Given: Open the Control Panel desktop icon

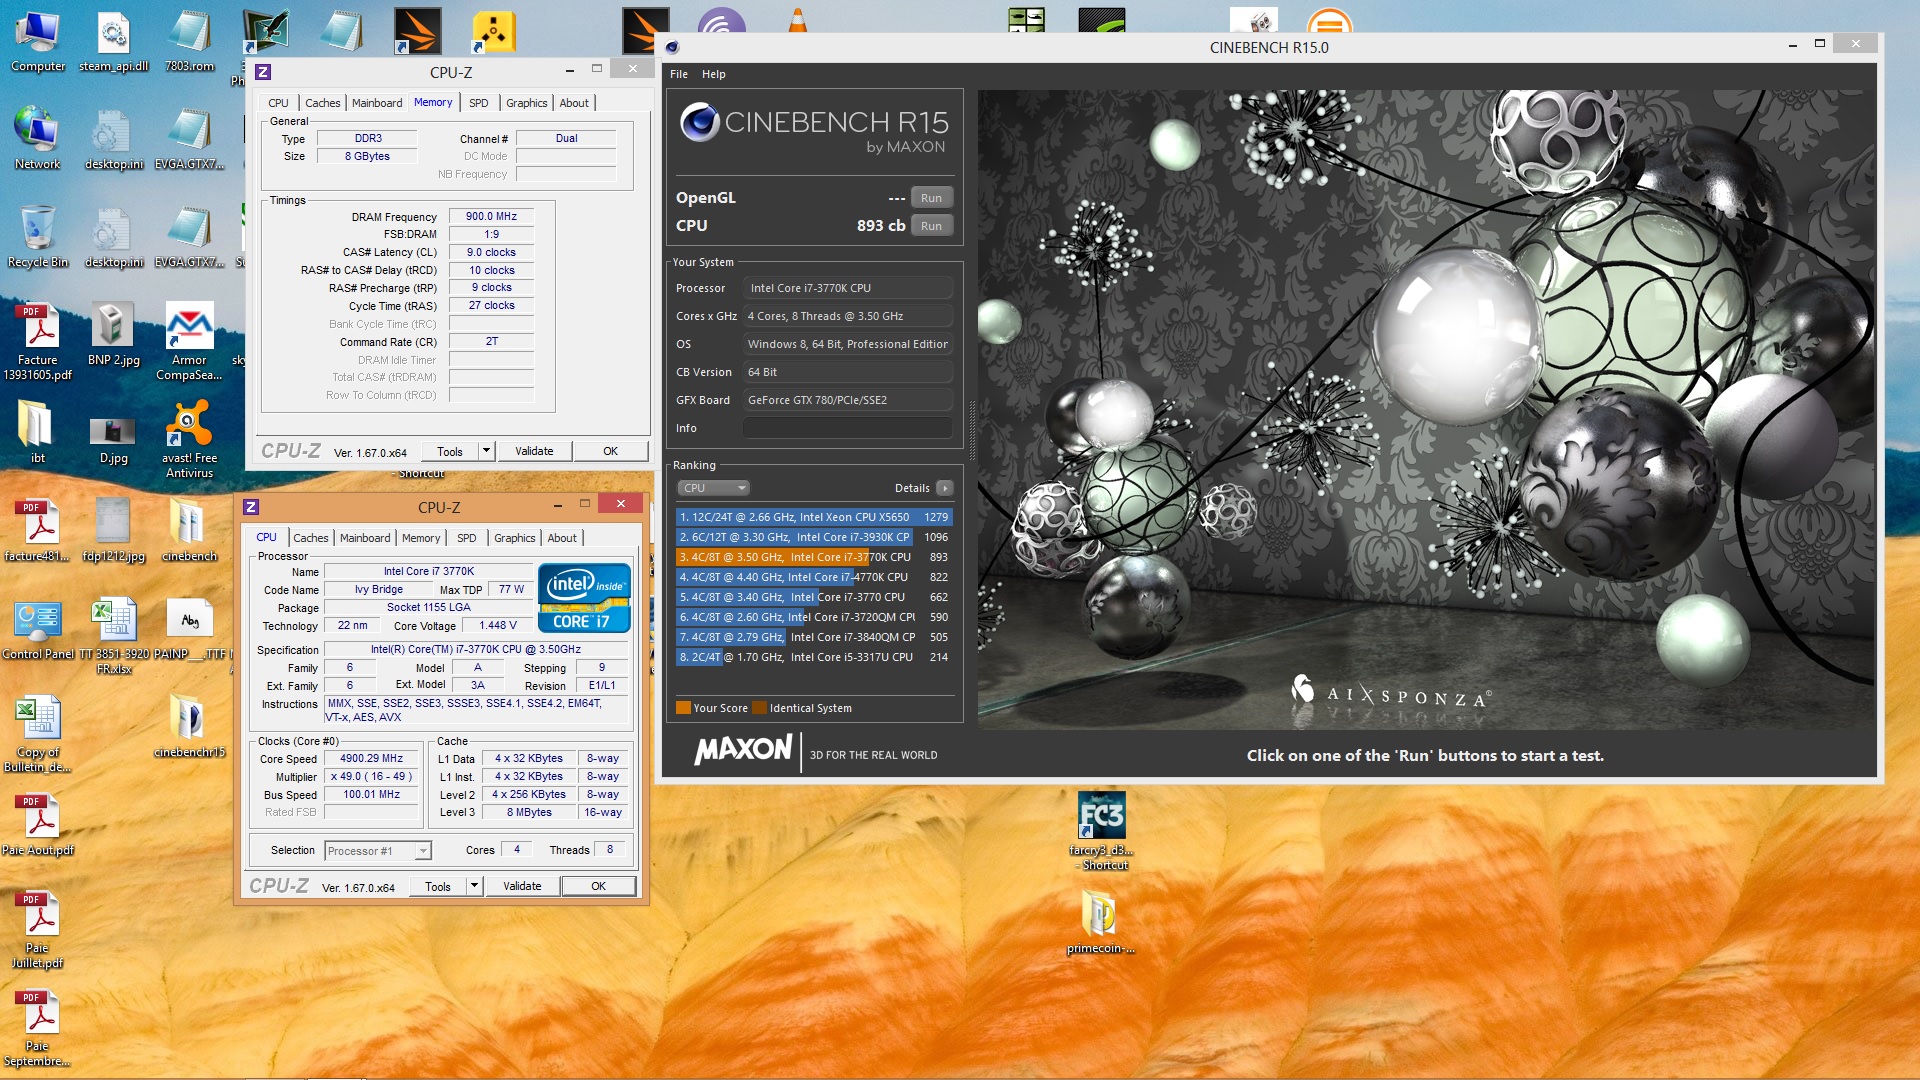Looking at the screenshot, I should coord(37,628).
